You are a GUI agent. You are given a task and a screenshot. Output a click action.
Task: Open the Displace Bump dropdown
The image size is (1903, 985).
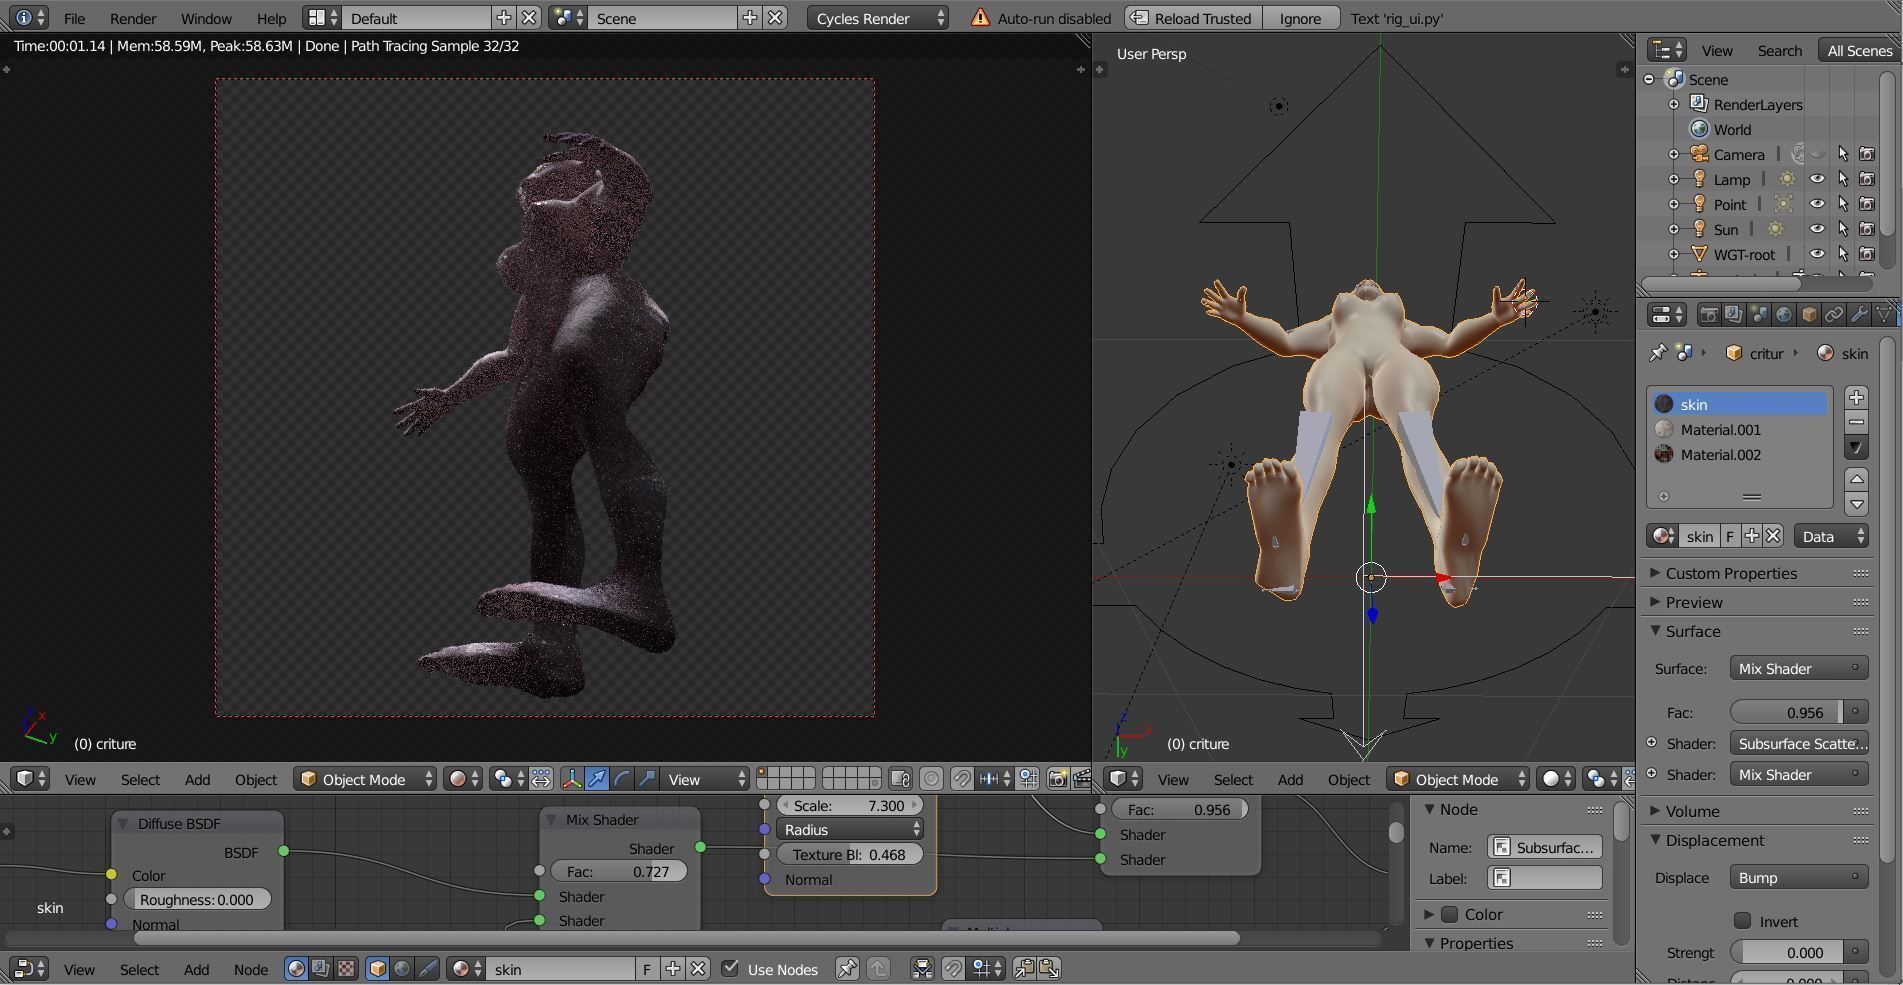tap(1799, 878)
